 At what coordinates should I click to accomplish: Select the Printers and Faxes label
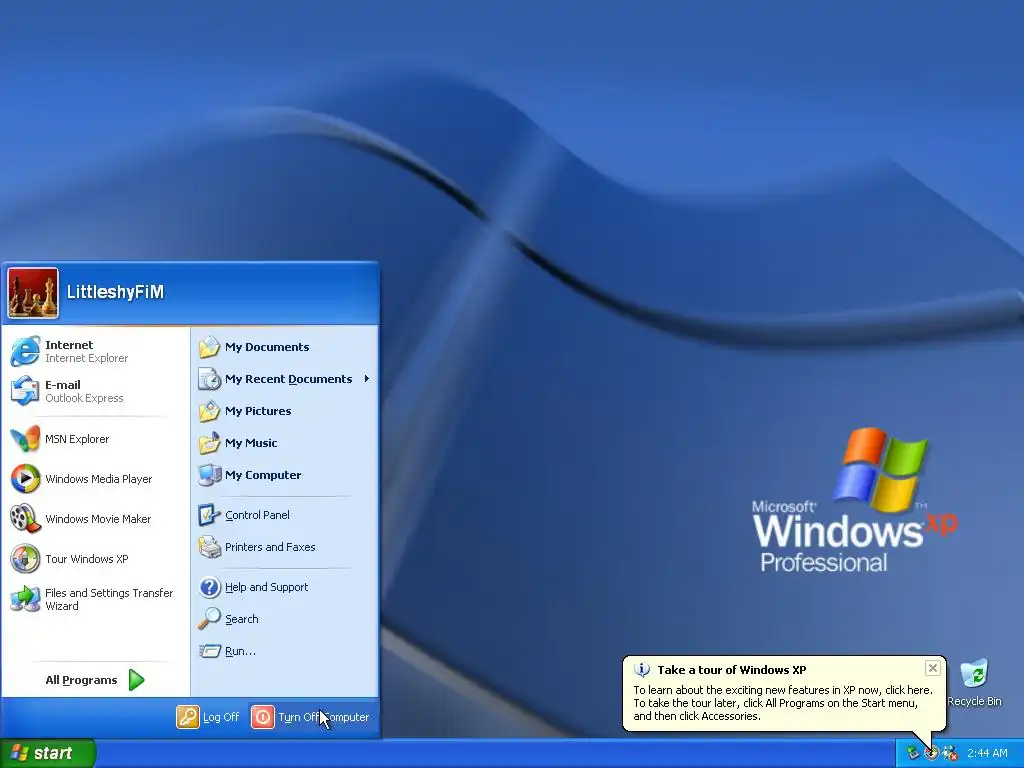pos(270,547)
